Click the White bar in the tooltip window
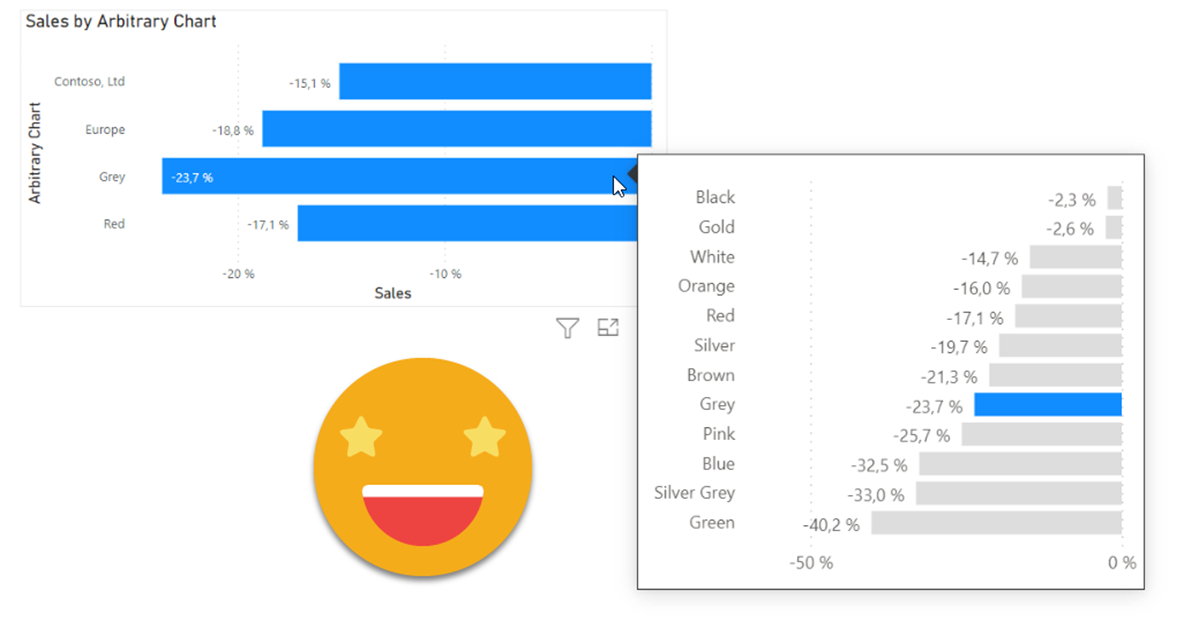The image size is (1200, 628). (1075, 257)
